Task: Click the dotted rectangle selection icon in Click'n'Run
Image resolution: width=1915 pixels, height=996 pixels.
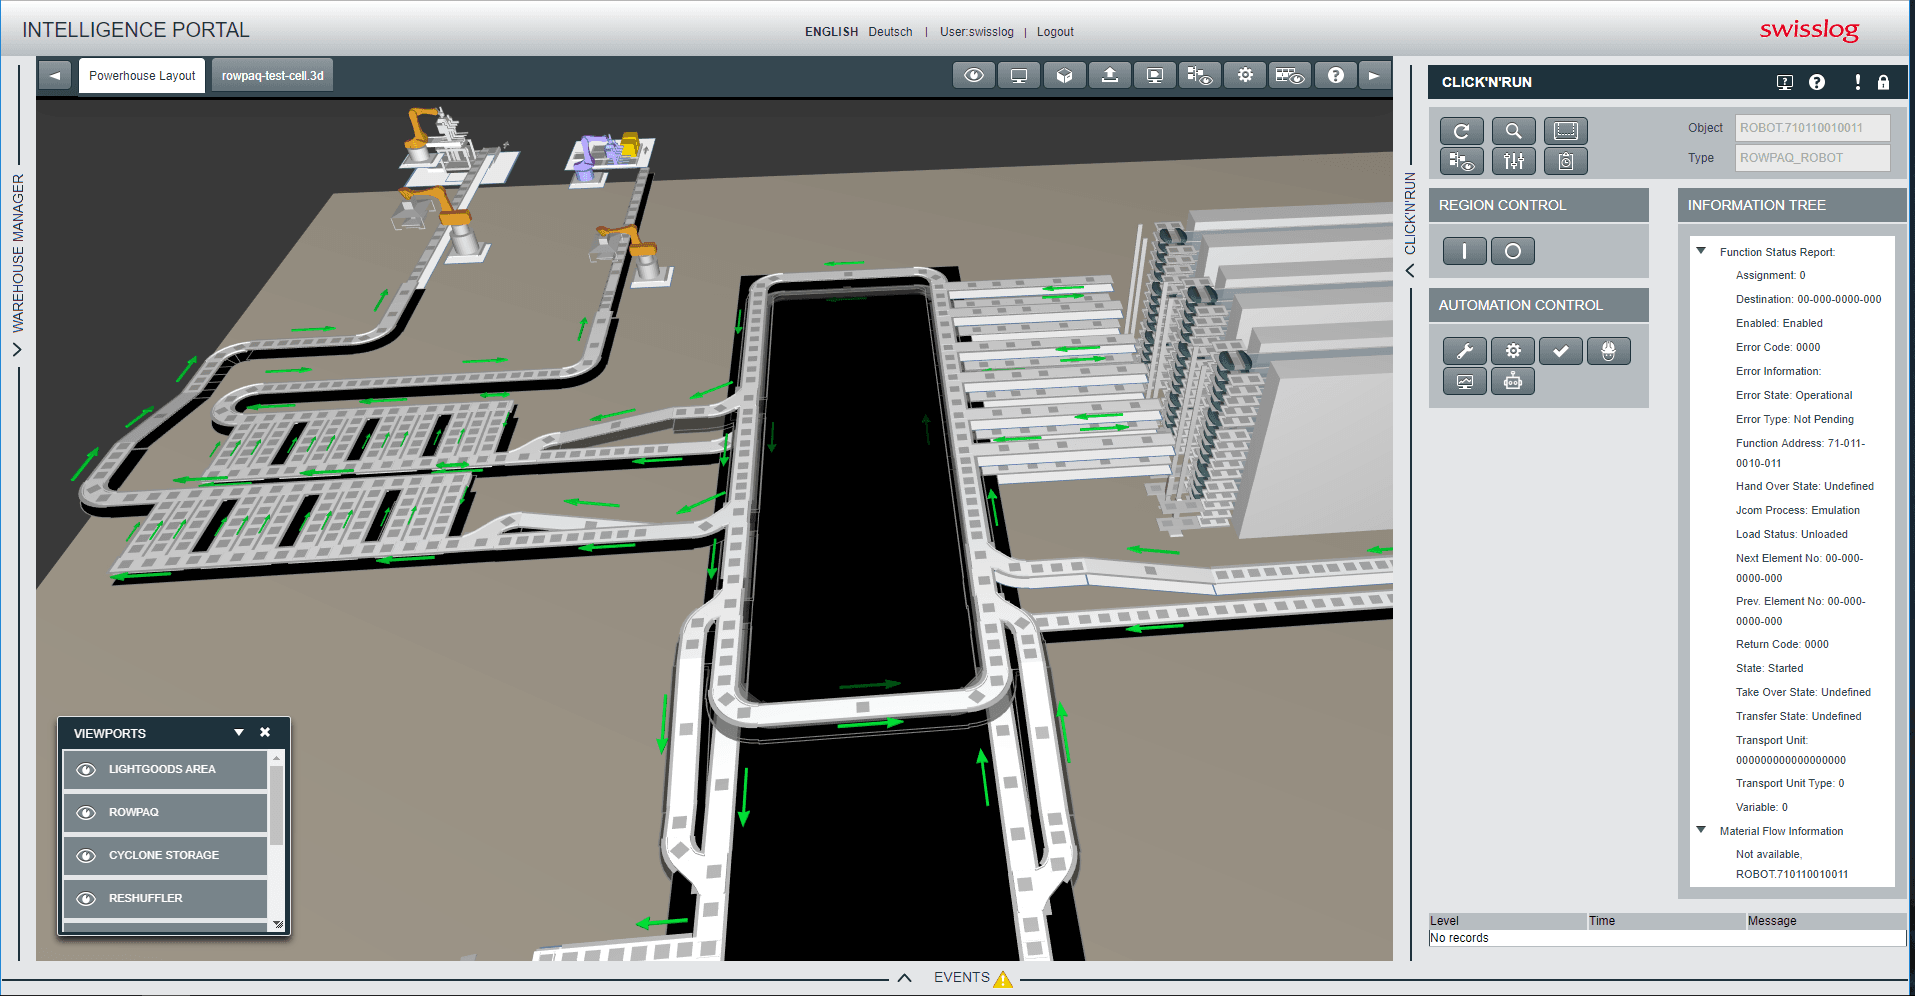Action: tap(1565, 131)
